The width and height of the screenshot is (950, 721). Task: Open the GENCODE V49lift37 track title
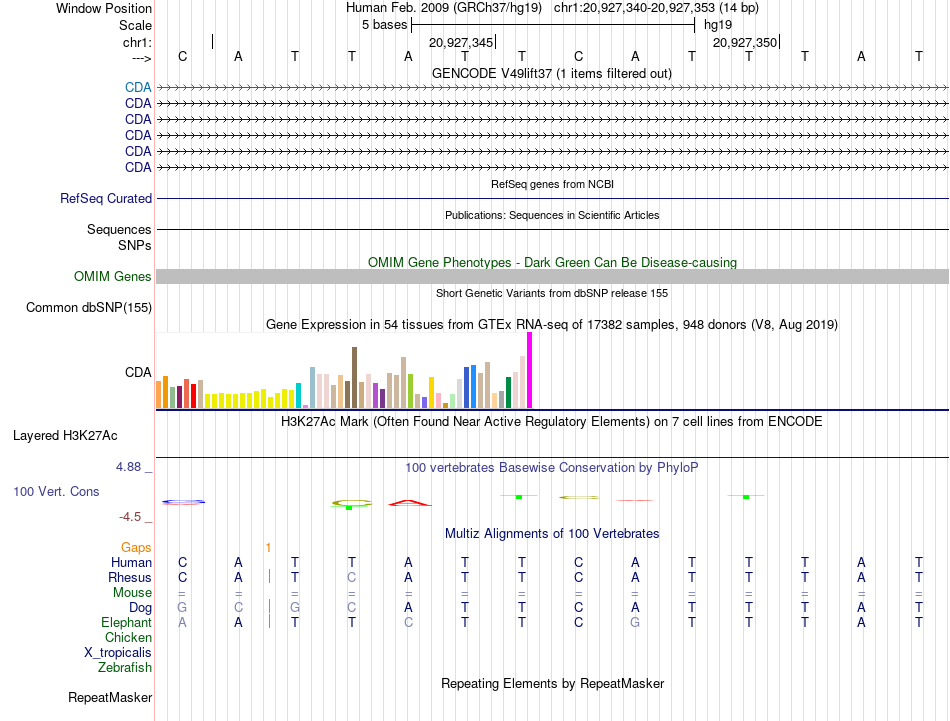click(552, 73)
